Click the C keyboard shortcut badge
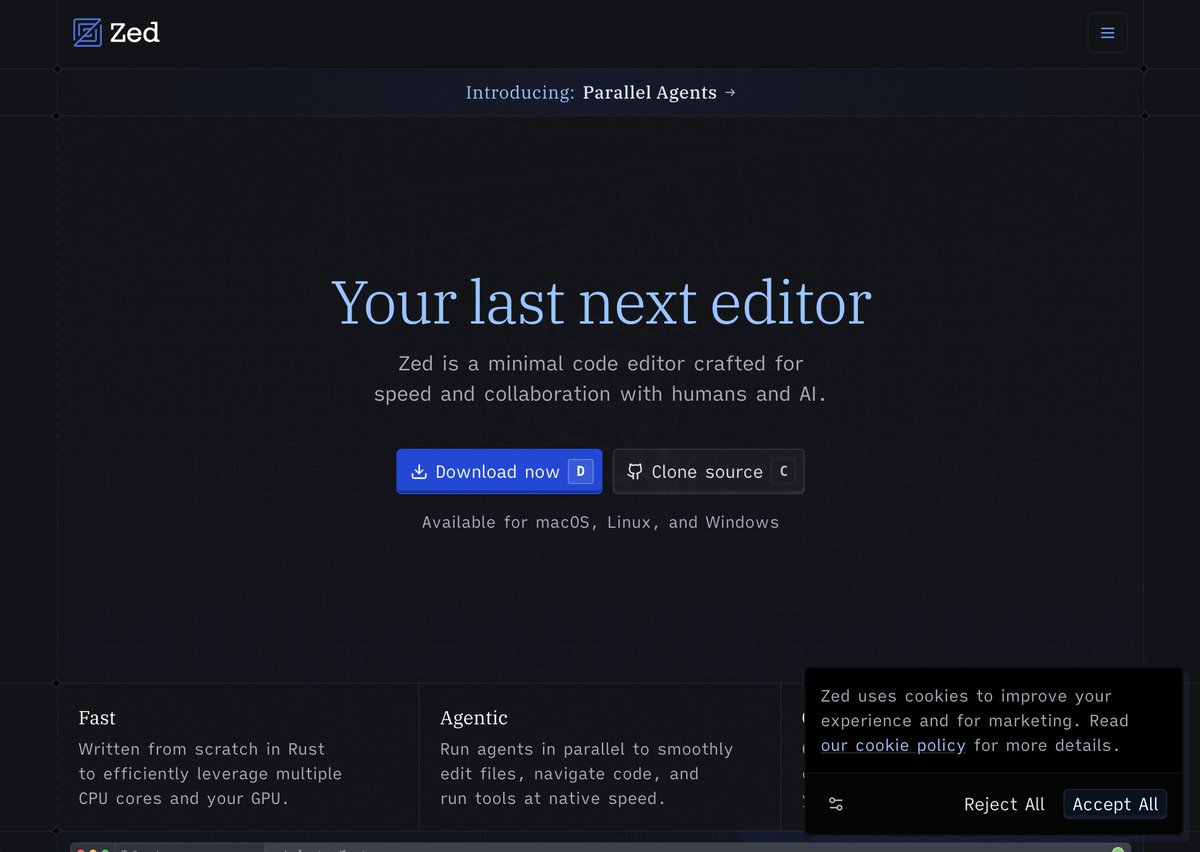 [784, 472]
